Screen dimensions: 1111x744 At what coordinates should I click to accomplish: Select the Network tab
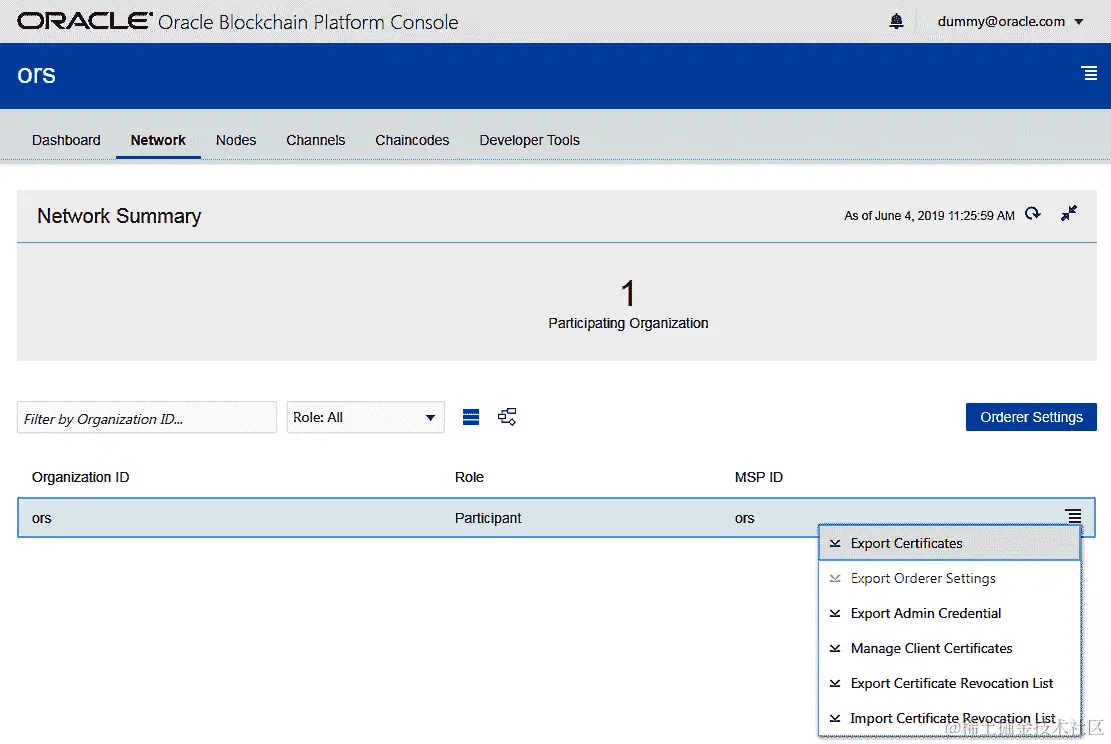point(158,140)
